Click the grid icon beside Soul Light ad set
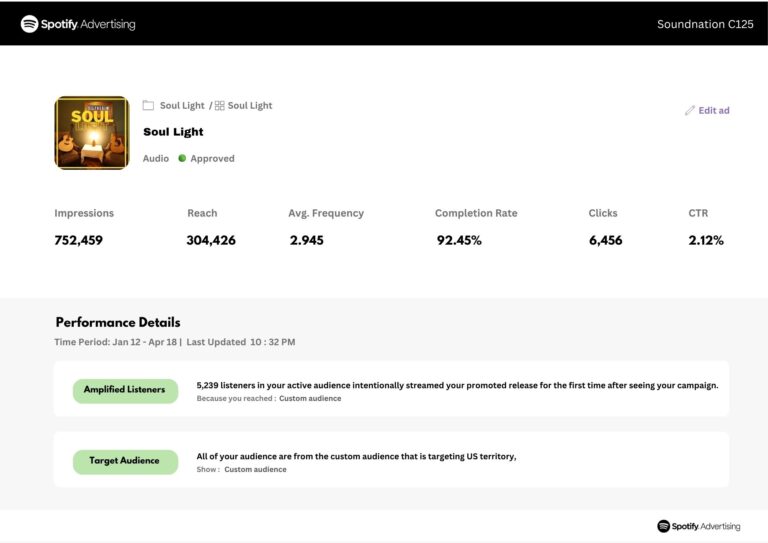Screen dimensions: 768x543 coord(219,105)
